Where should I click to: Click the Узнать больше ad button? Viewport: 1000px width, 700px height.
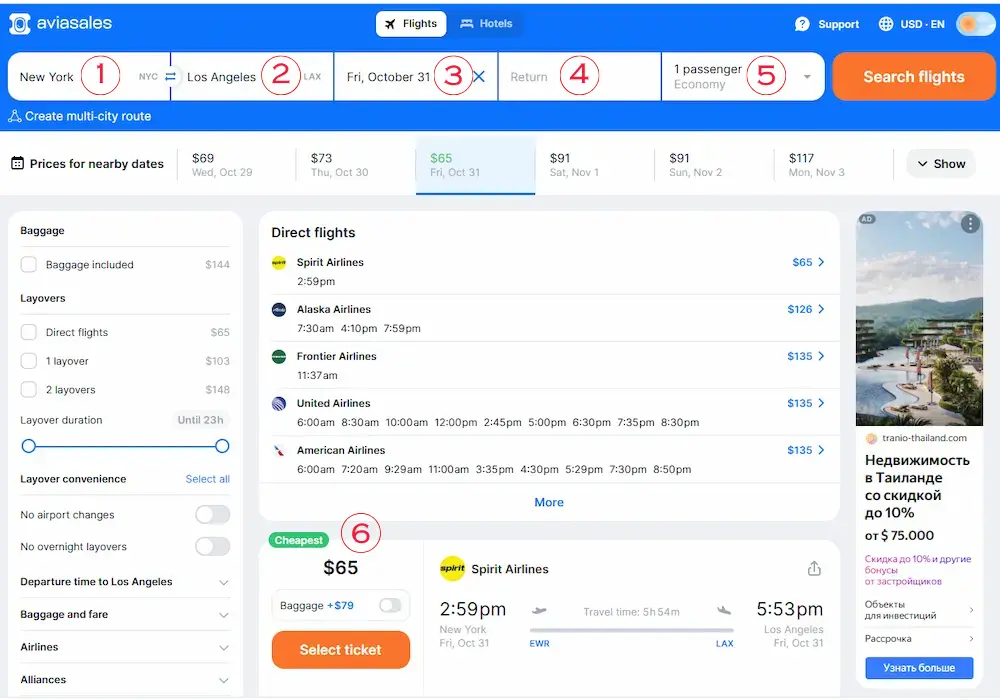coord(919,667)
